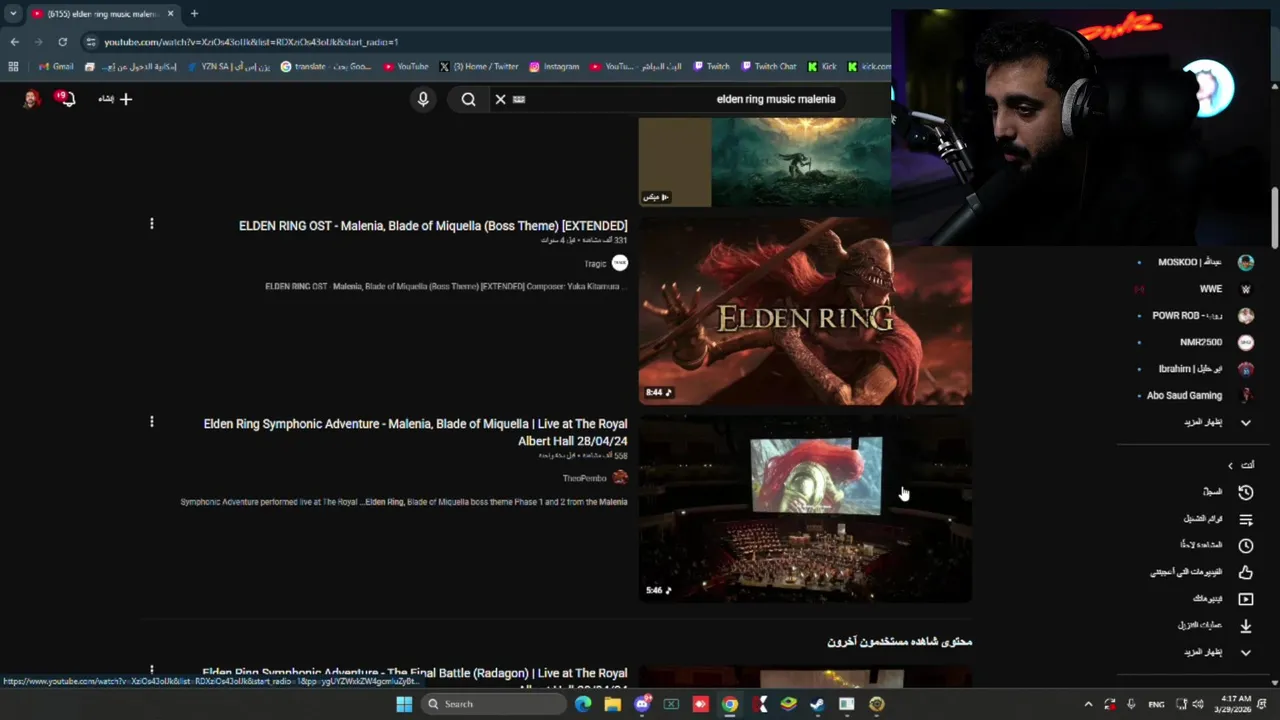Expand Show more under the Downloads entry

click(1216, 652)
